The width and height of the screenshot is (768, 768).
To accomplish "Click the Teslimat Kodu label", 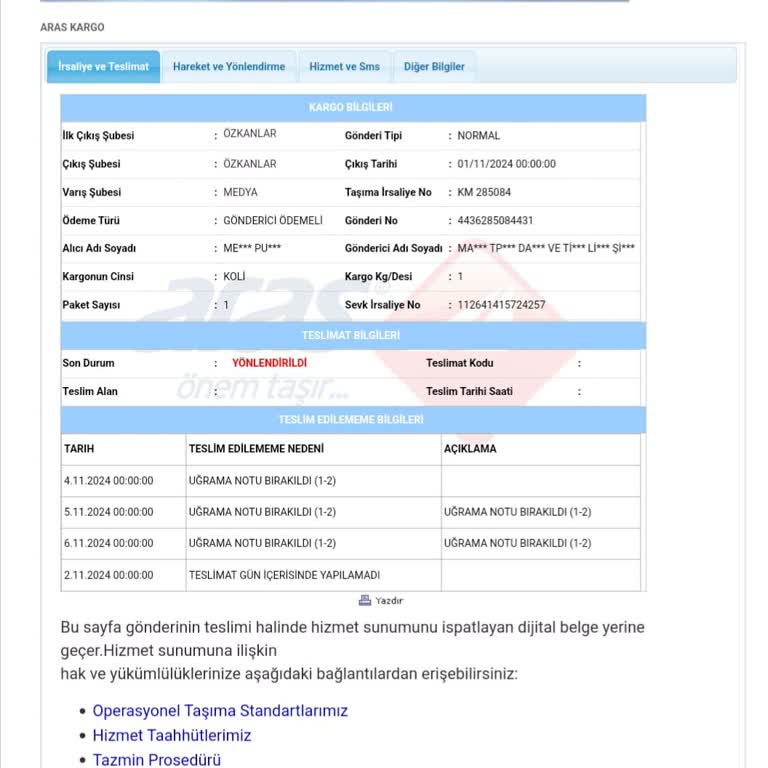I will tap(459, 363).
